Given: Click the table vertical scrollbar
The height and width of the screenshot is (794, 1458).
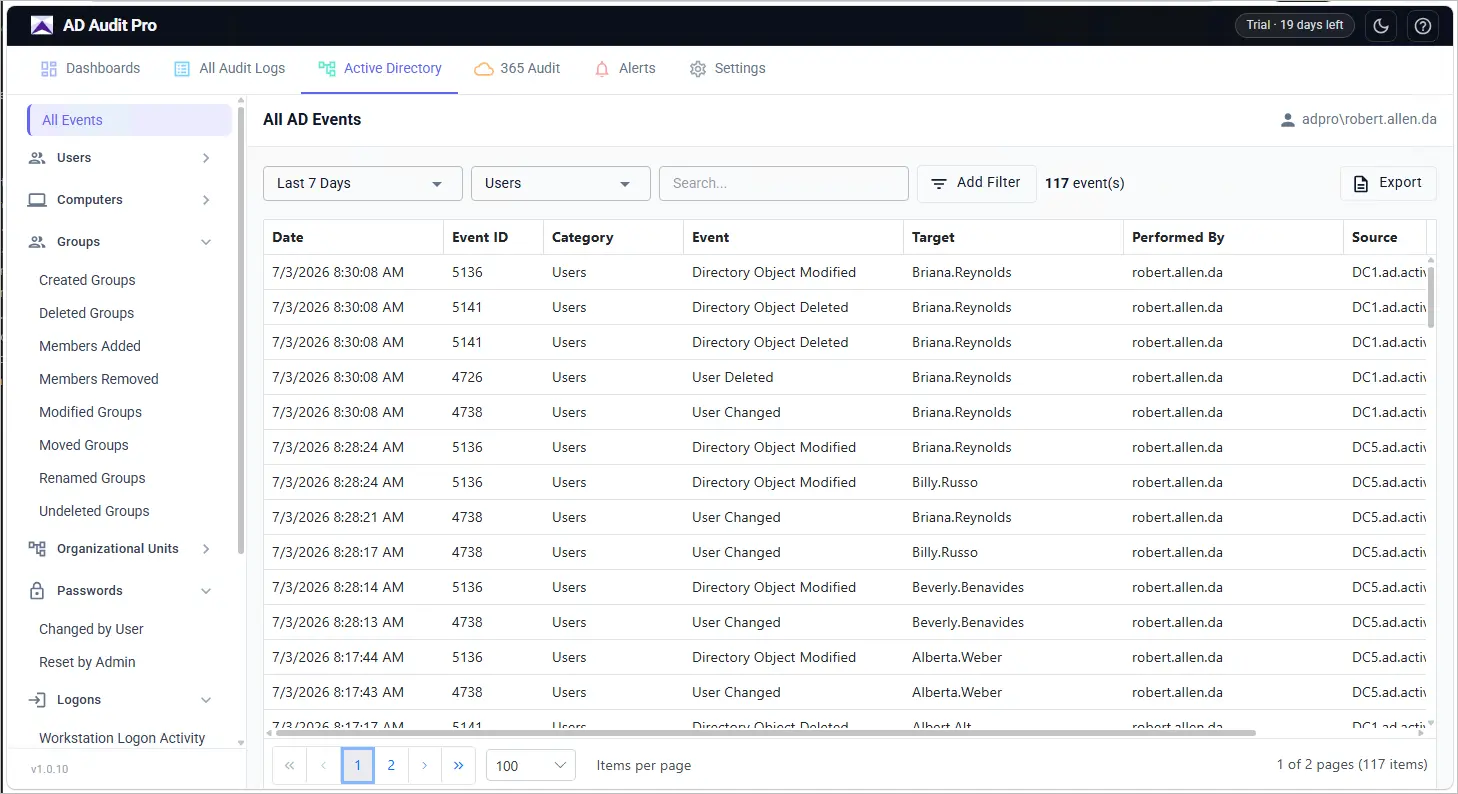Looking at the screenshot, I should [x=1431, y=297].
